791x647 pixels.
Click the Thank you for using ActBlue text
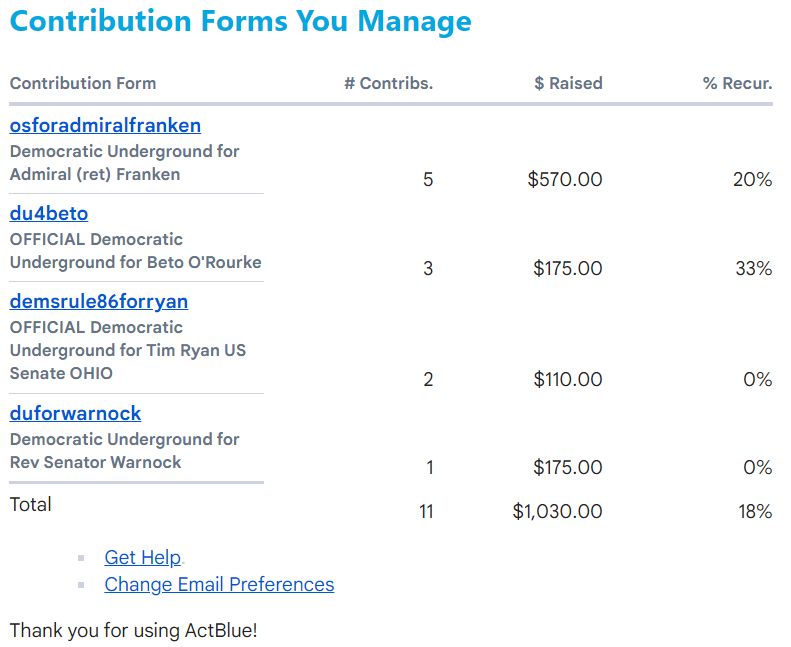(133, 631)
